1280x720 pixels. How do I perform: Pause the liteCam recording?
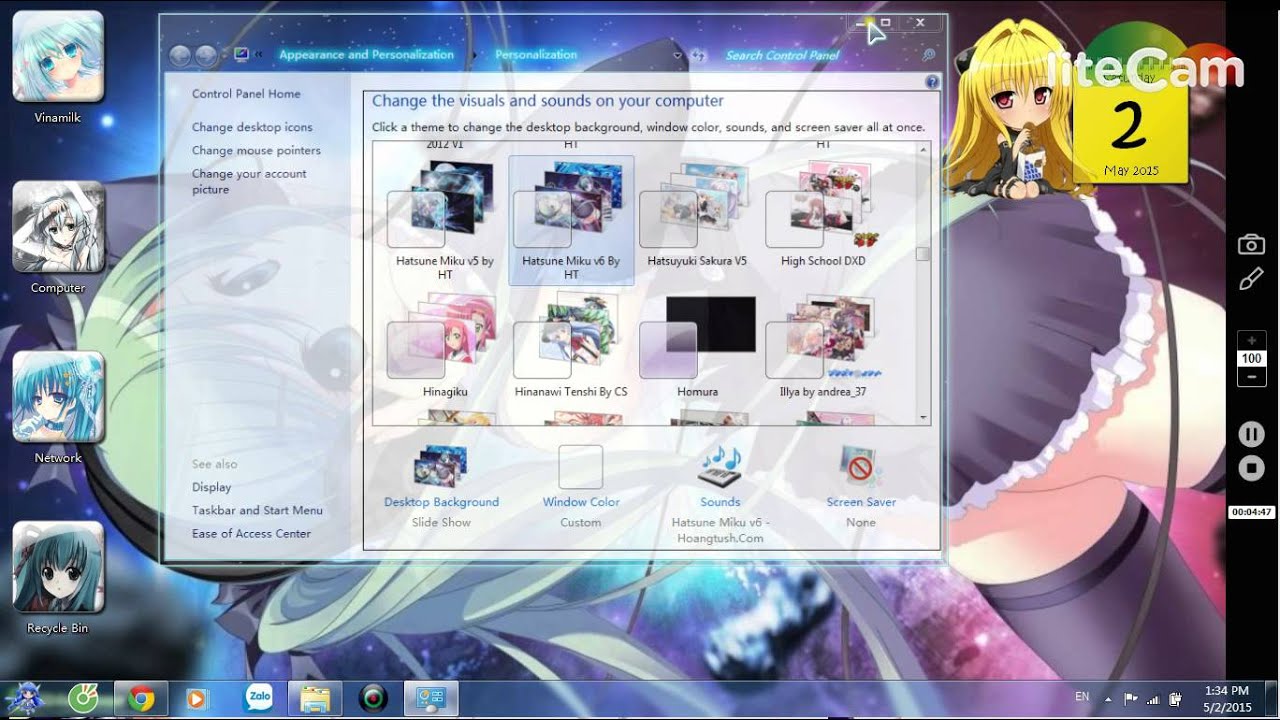point(1251,434)
